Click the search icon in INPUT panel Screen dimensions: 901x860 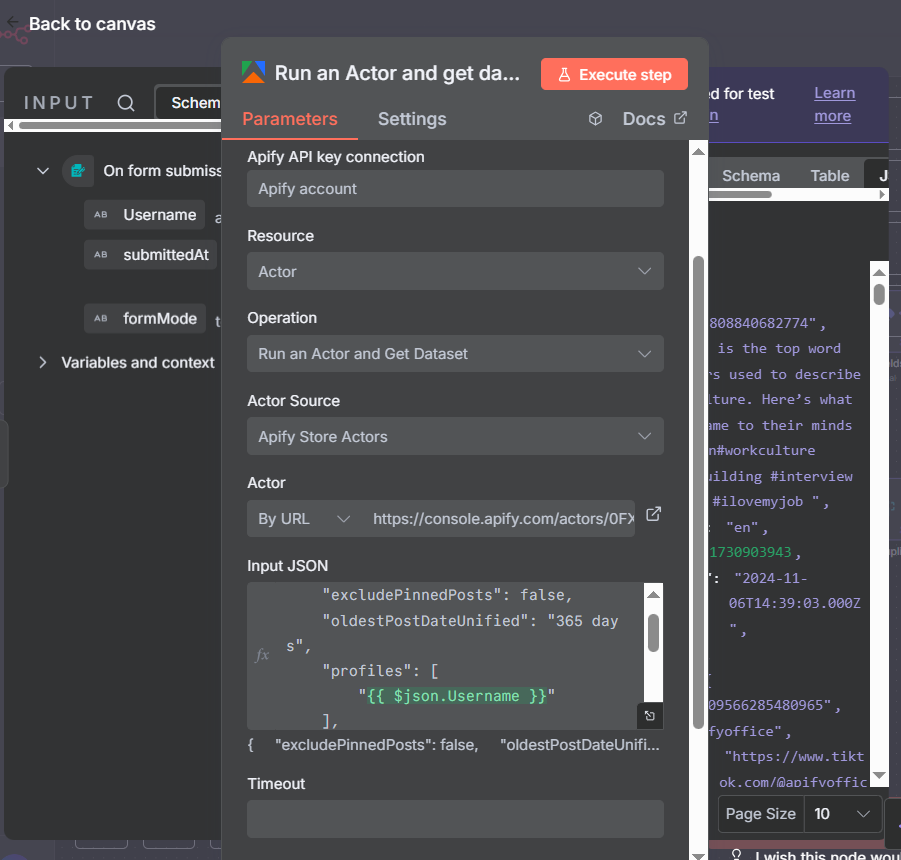(x=126, y=103)
